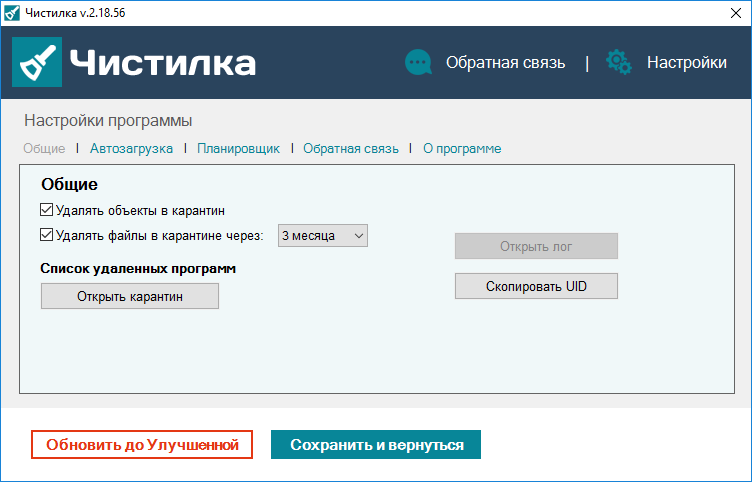Switch to the Автозагрузка tab

click(x=131, y=148)
